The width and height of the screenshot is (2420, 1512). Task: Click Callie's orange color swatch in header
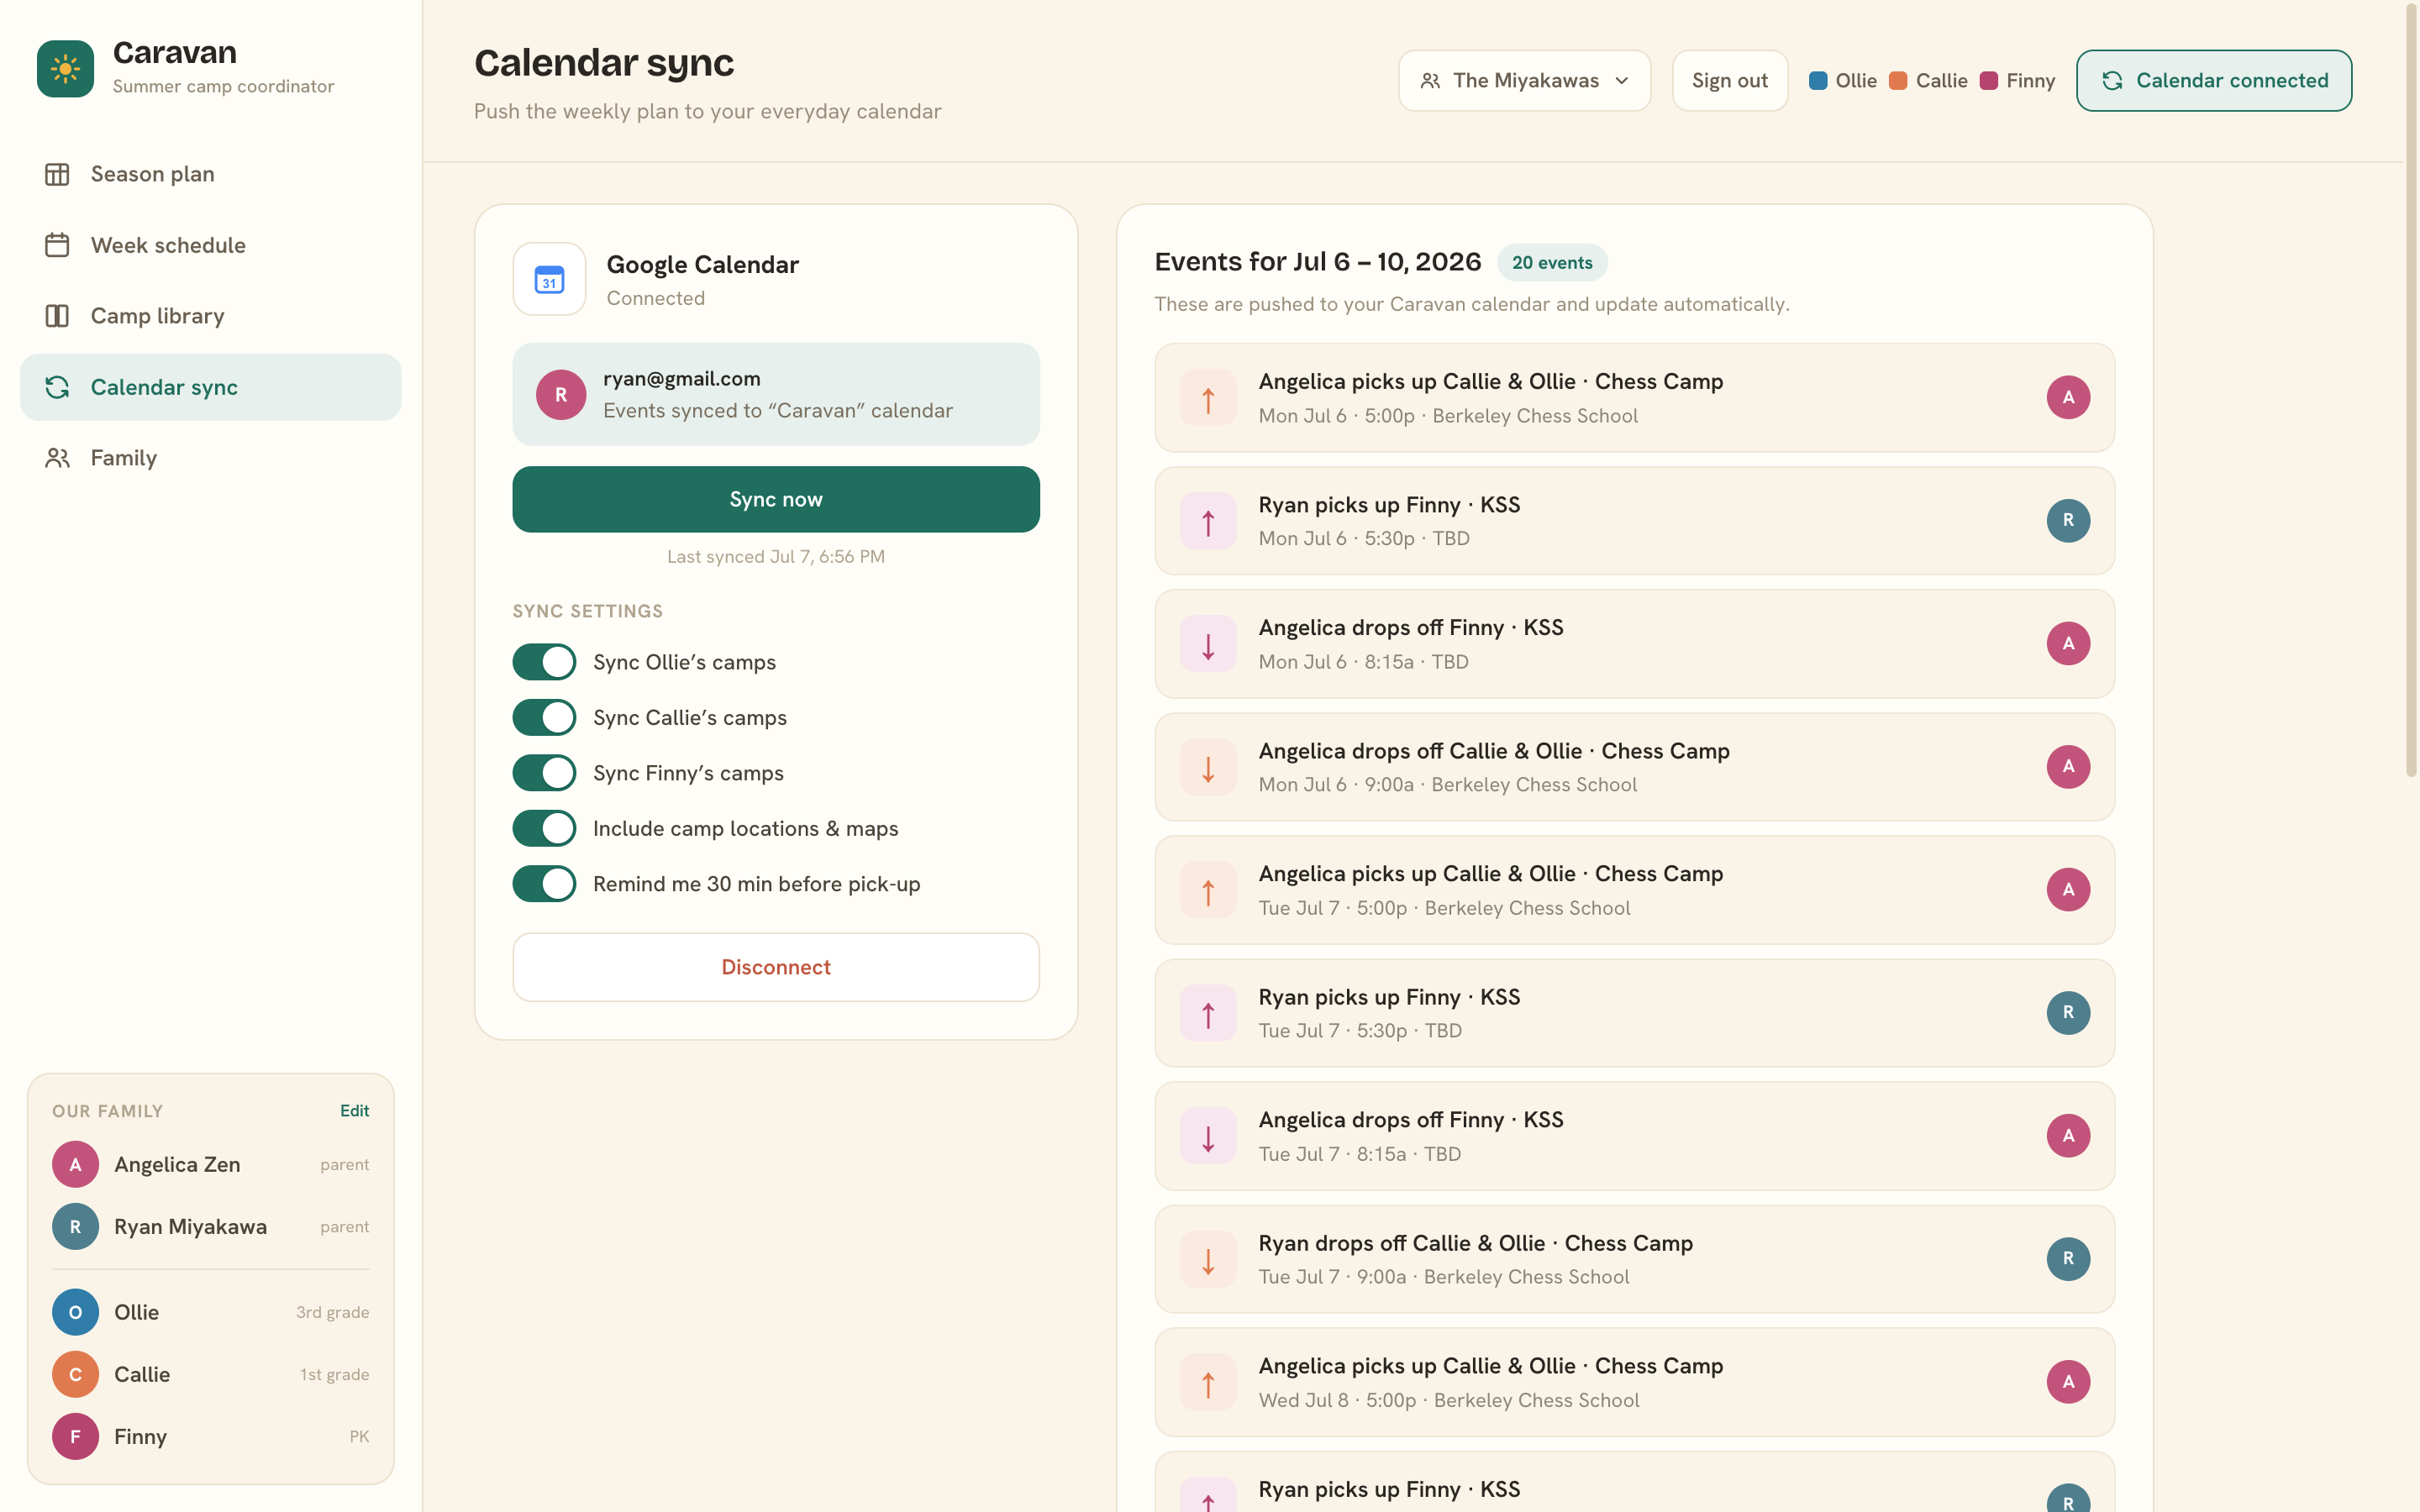[1898, 81]
